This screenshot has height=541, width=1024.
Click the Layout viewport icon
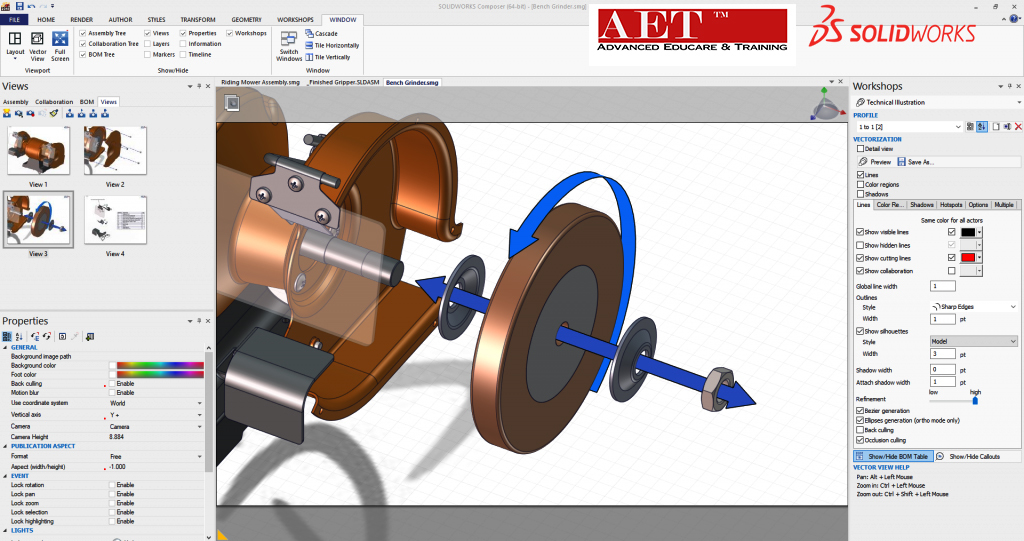[15, 40]
